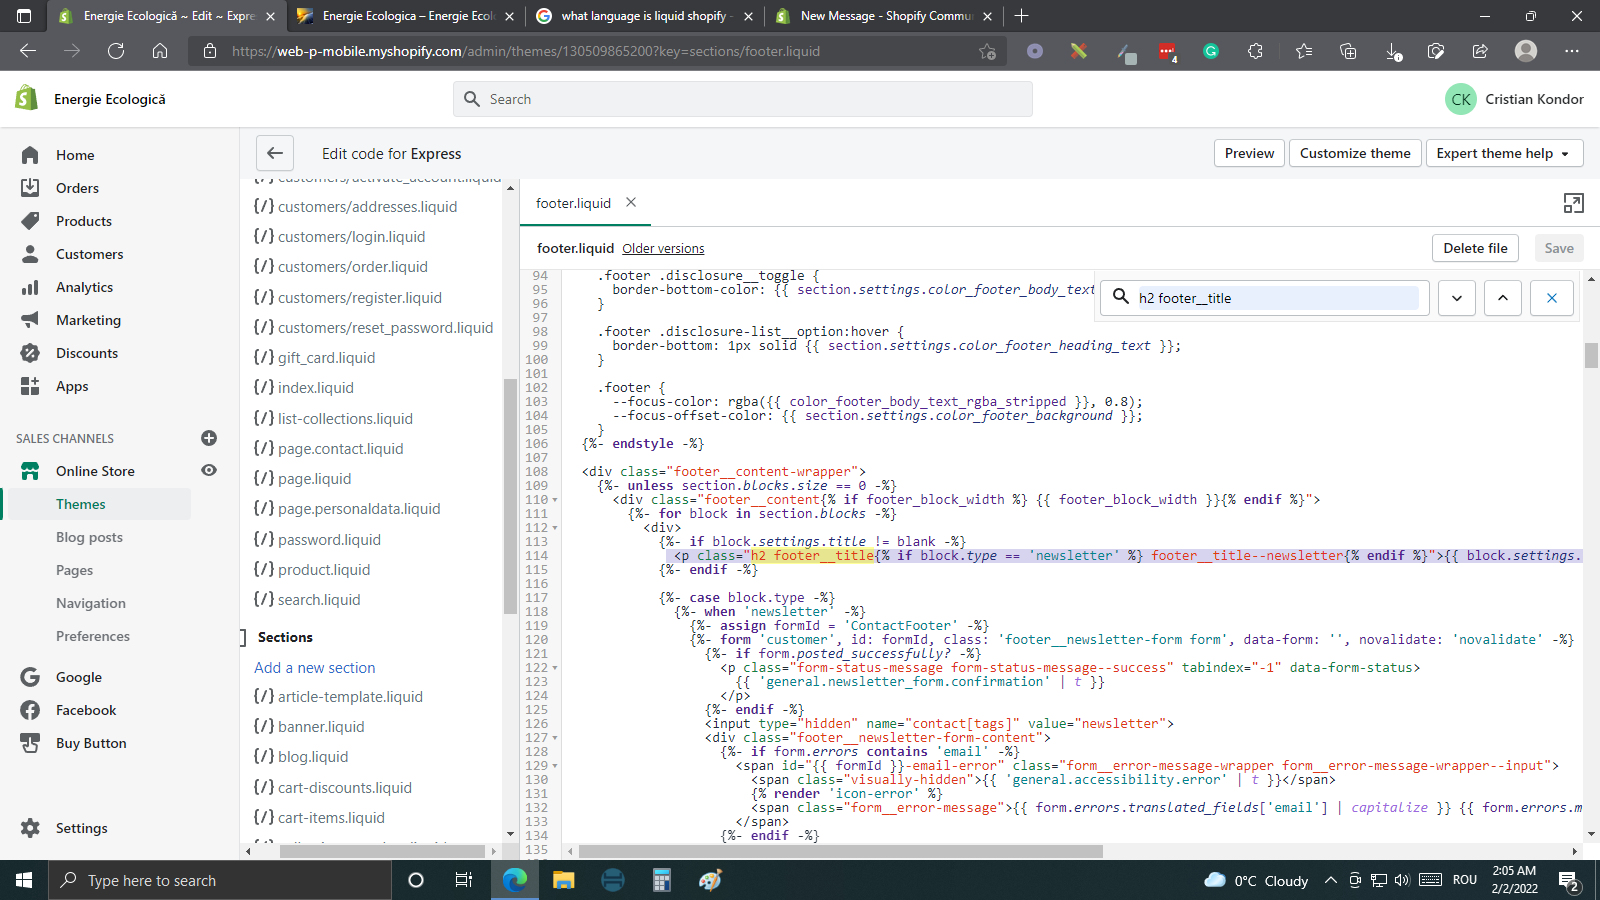
Task: Close the code search box
Action: 1551,298
